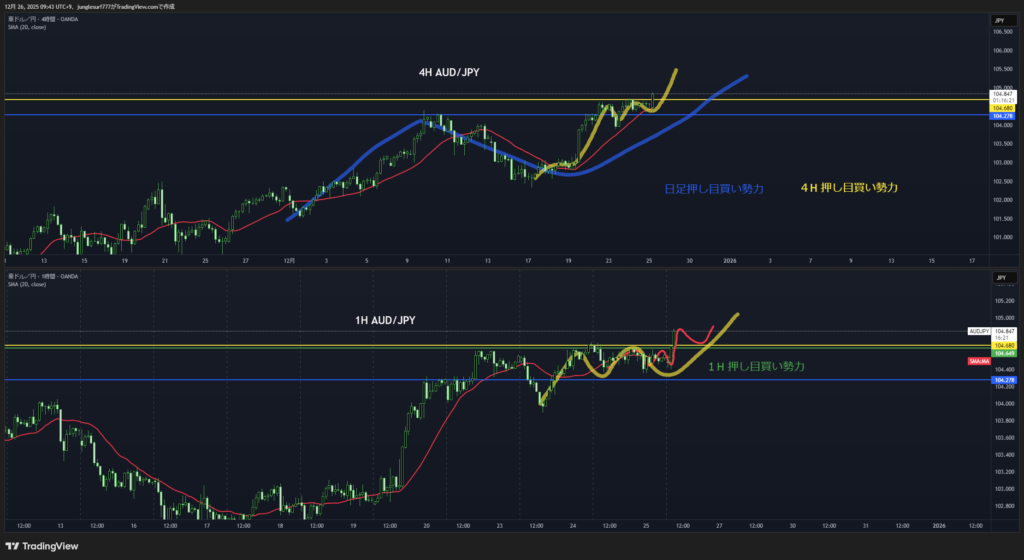Screen dimensions: 1024x560
Task: Select the yellow '4H 押し目買い勢力' text label
Action: [849, 187]
